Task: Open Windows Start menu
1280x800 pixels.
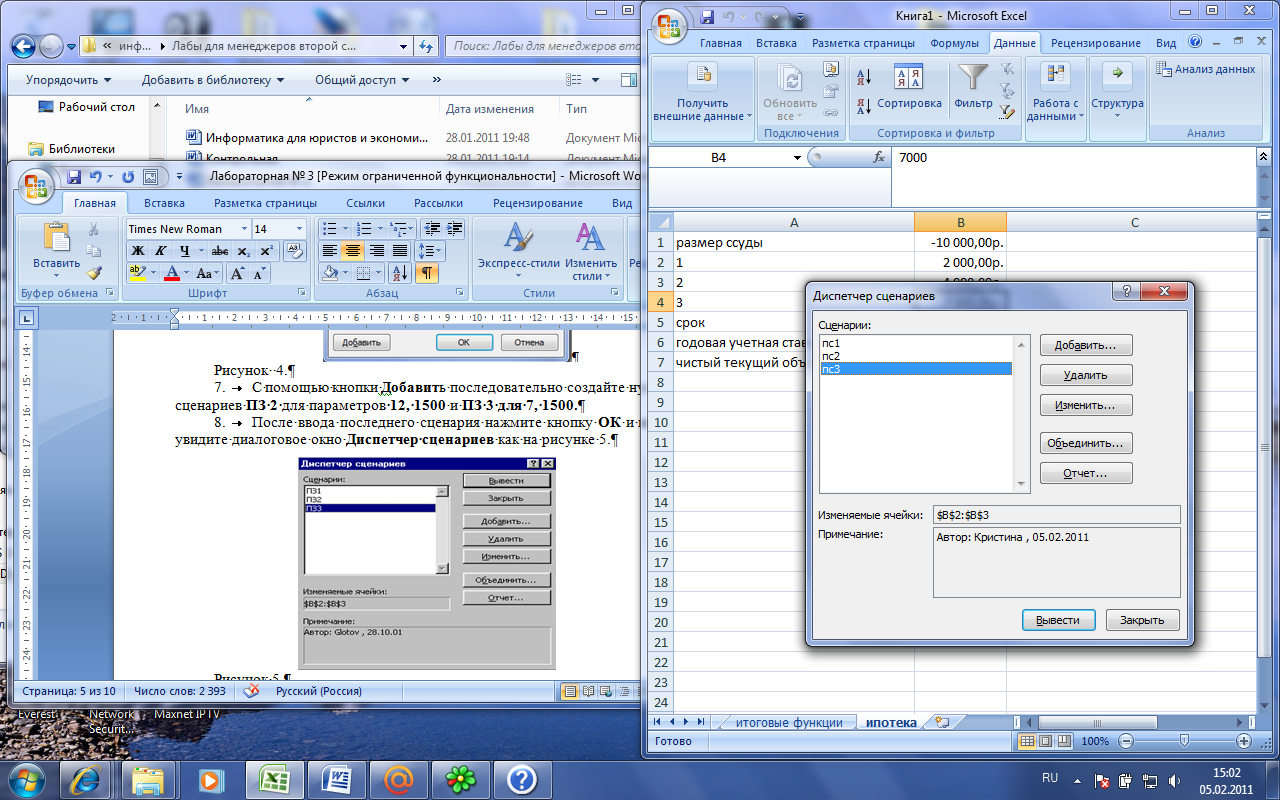Action: coord(25,778)
